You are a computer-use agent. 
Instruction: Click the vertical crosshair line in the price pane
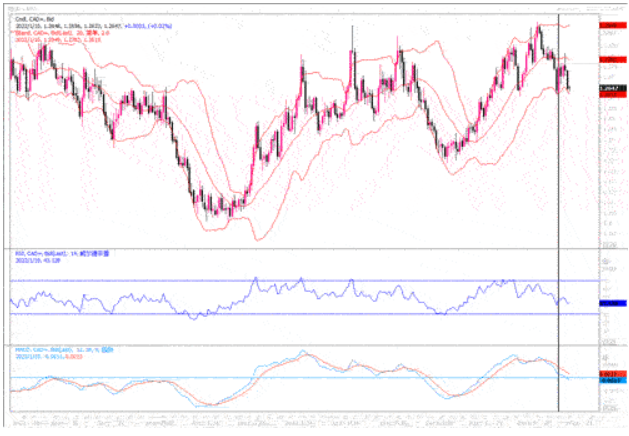tap(557, 150)
